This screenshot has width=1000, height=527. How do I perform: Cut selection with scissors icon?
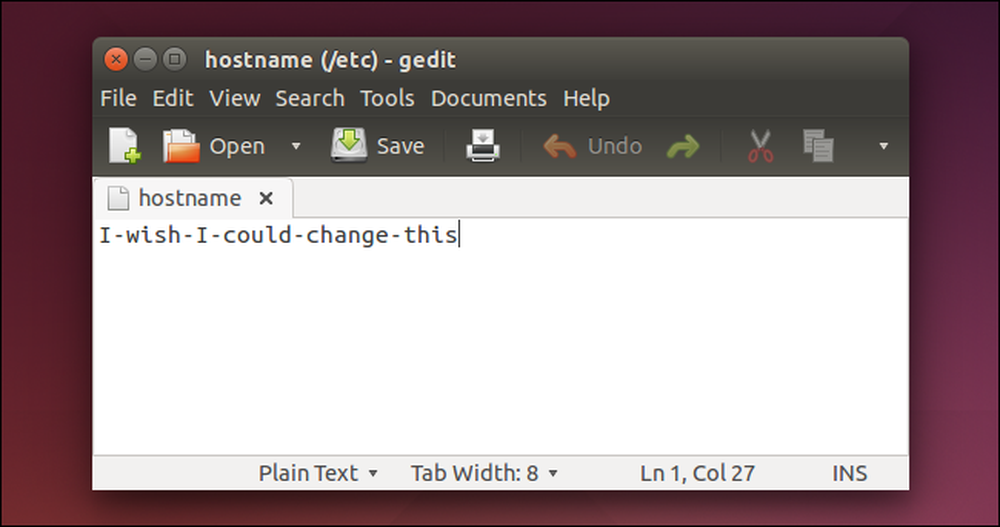tap(760, 146)
